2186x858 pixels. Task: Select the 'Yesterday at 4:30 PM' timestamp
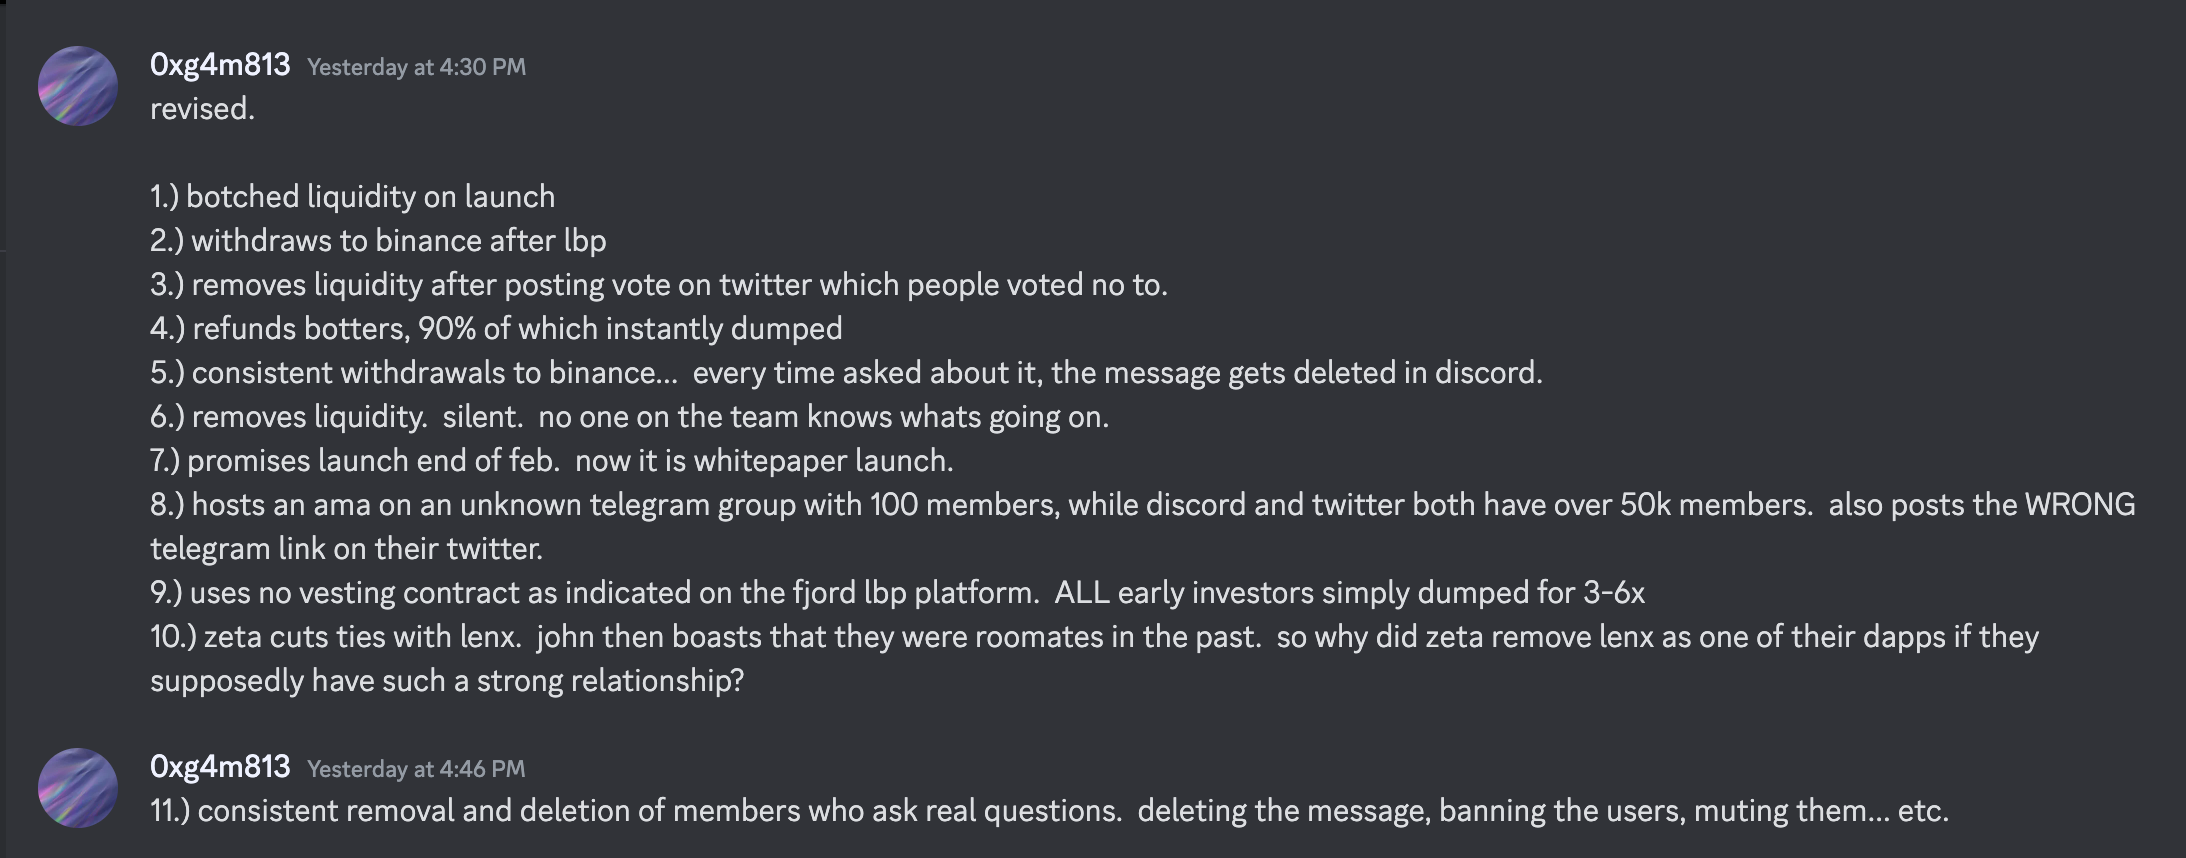[x=416, y=67]
